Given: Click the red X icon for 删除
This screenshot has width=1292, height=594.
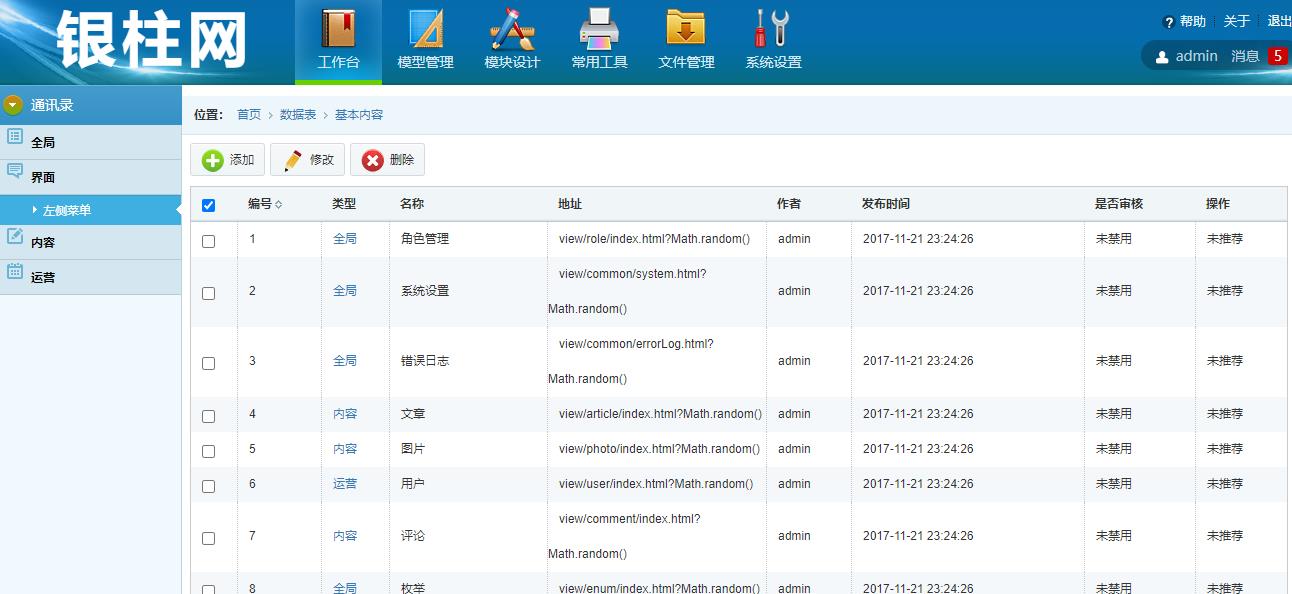Looking at the screenshot, I should (x=373, y=160).
